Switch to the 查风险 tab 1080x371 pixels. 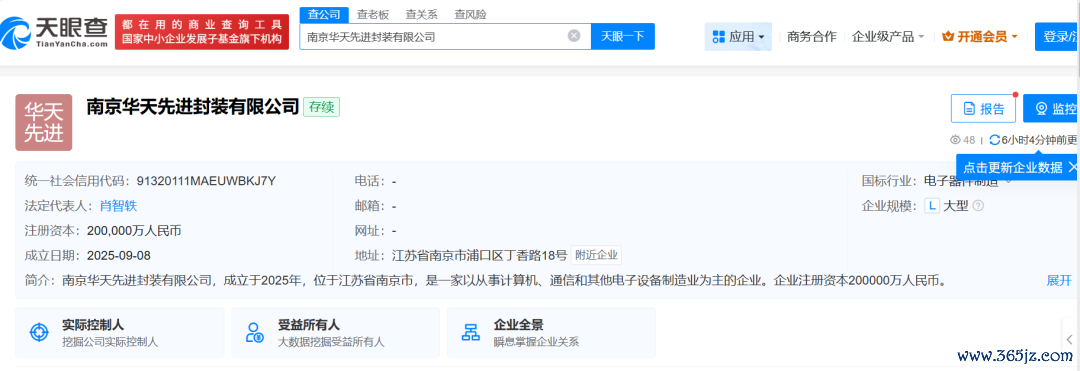[x=470, y=14]
